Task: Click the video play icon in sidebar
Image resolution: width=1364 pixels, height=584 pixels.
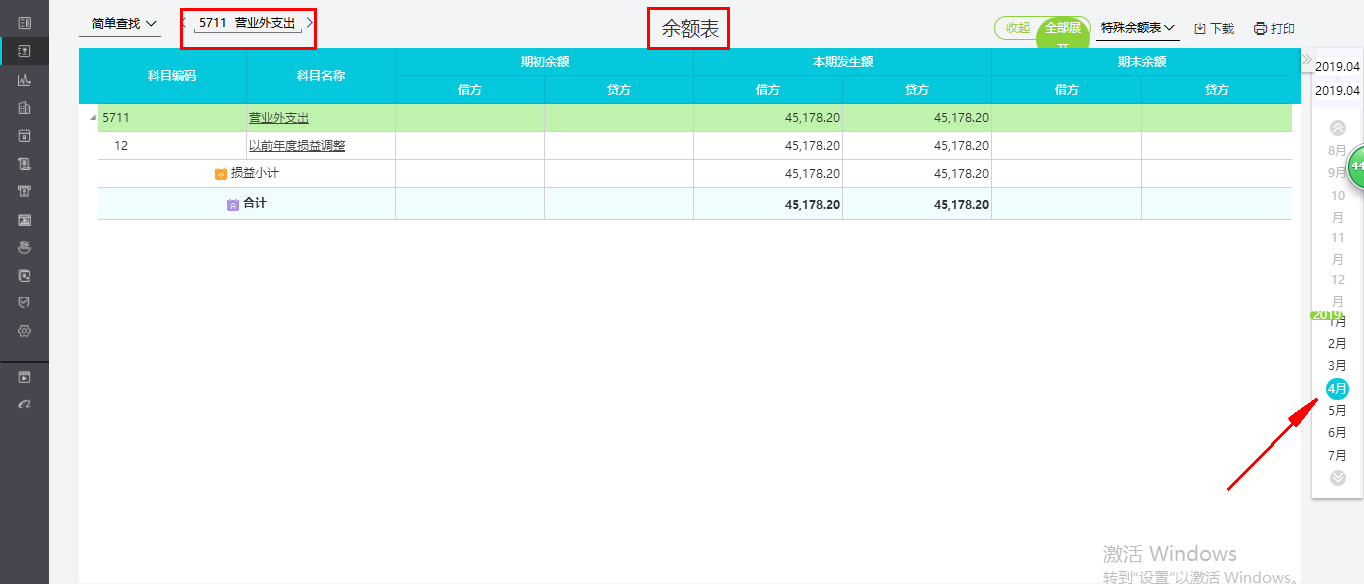Action: [25, 378]
